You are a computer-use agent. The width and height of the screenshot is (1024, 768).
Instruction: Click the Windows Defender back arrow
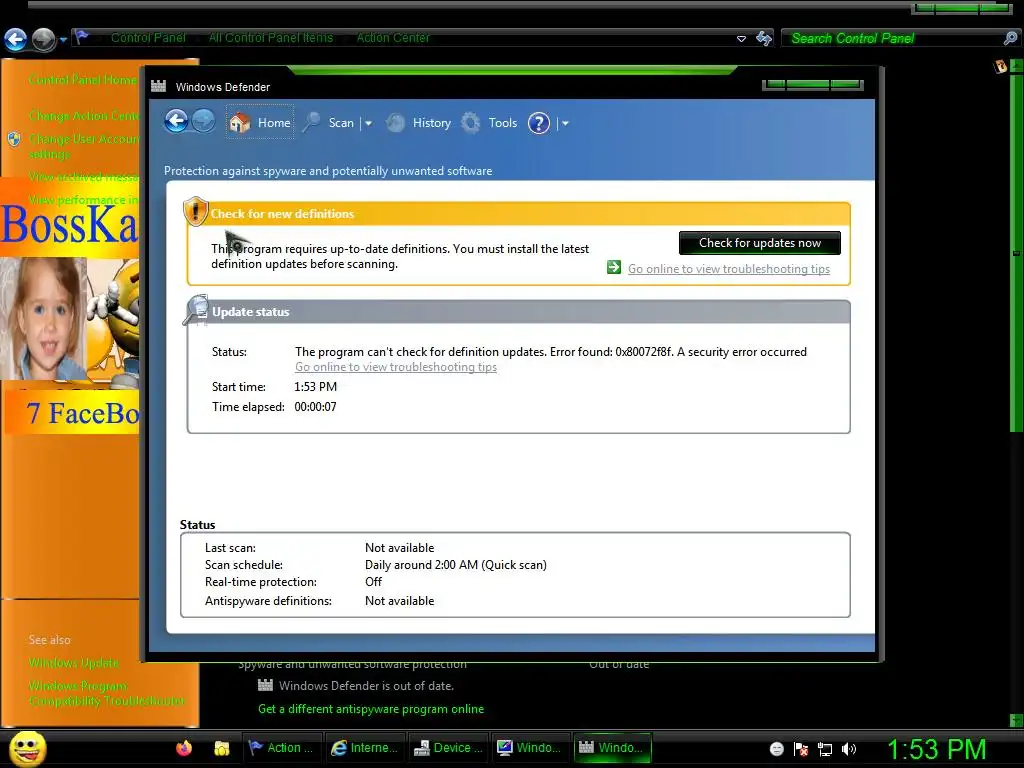click(x=176, y=121)
